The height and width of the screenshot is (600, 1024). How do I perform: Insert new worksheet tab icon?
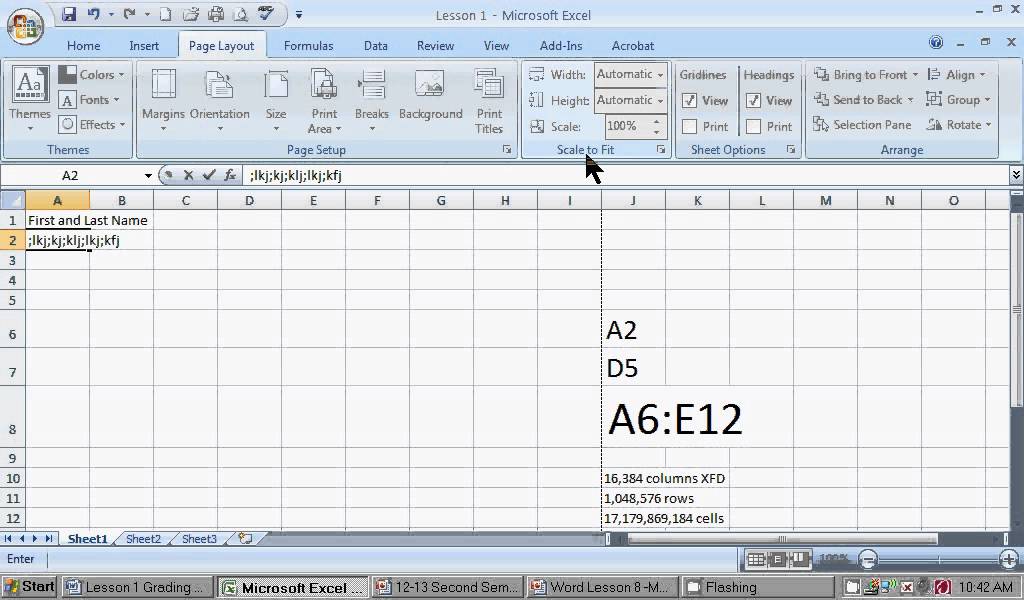click(246, 539)
